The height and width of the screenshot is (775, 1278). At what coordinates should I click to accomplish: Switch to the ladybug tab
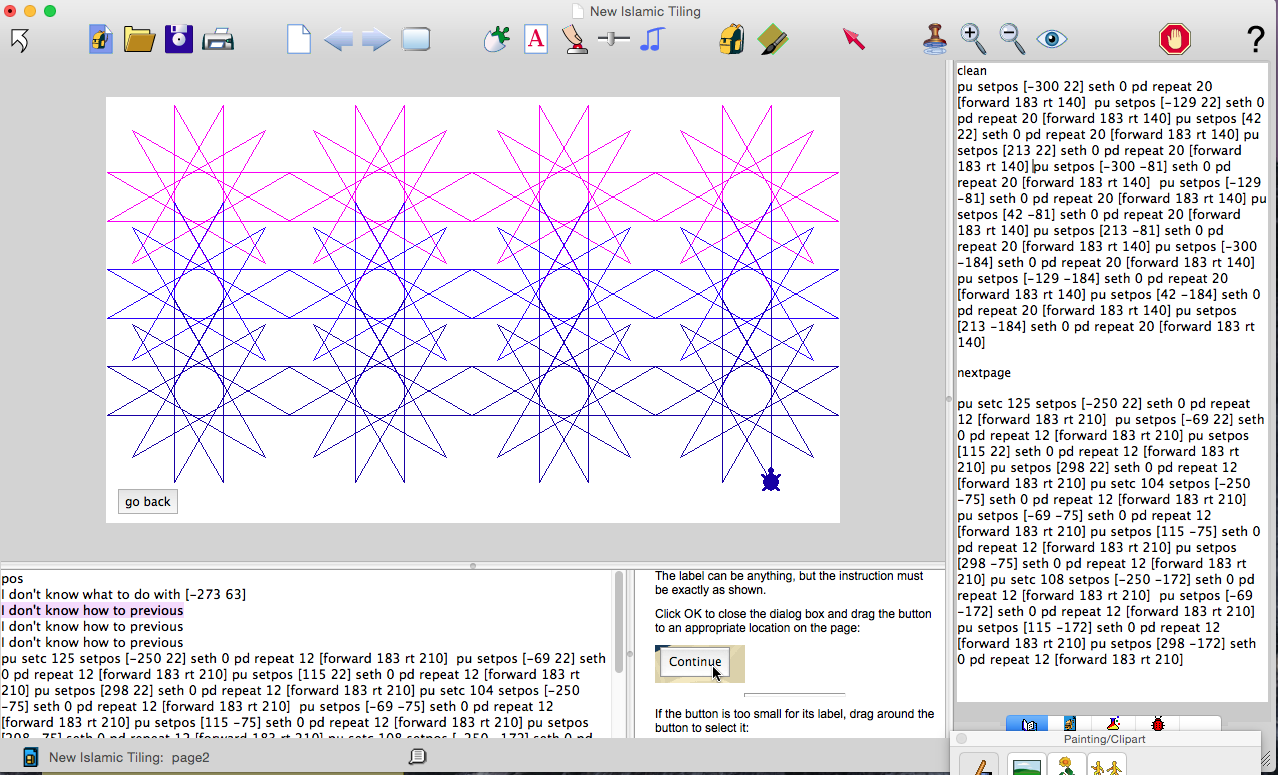(x=1158, y=724)
